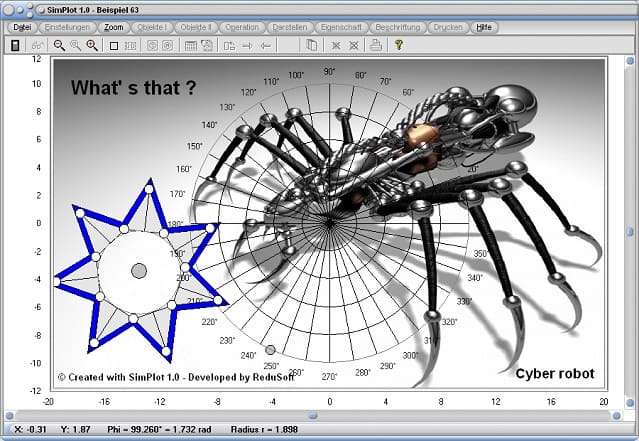Click the bottom button of vertical scrollbar
Screen dimensions: 639x441
coord(630,402)
